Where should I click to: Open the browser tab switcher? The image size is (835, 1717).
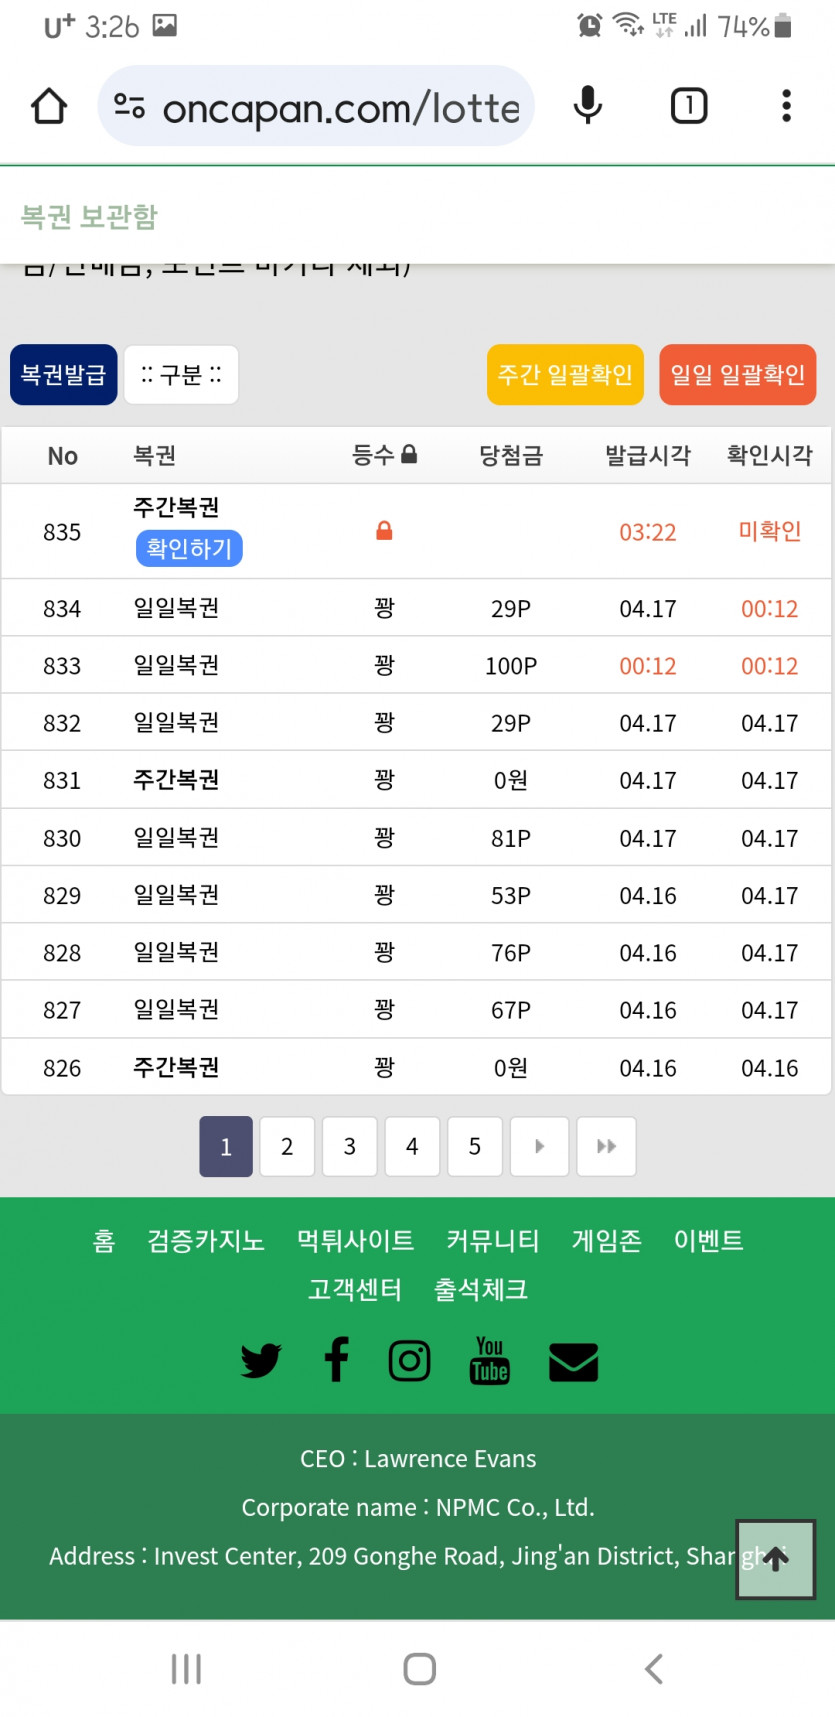[688, 106]
